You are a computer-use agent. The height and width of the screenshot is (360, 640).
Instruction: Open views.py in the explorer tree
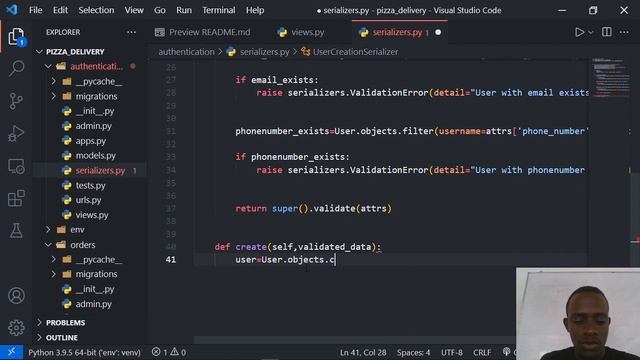(92, 215)
